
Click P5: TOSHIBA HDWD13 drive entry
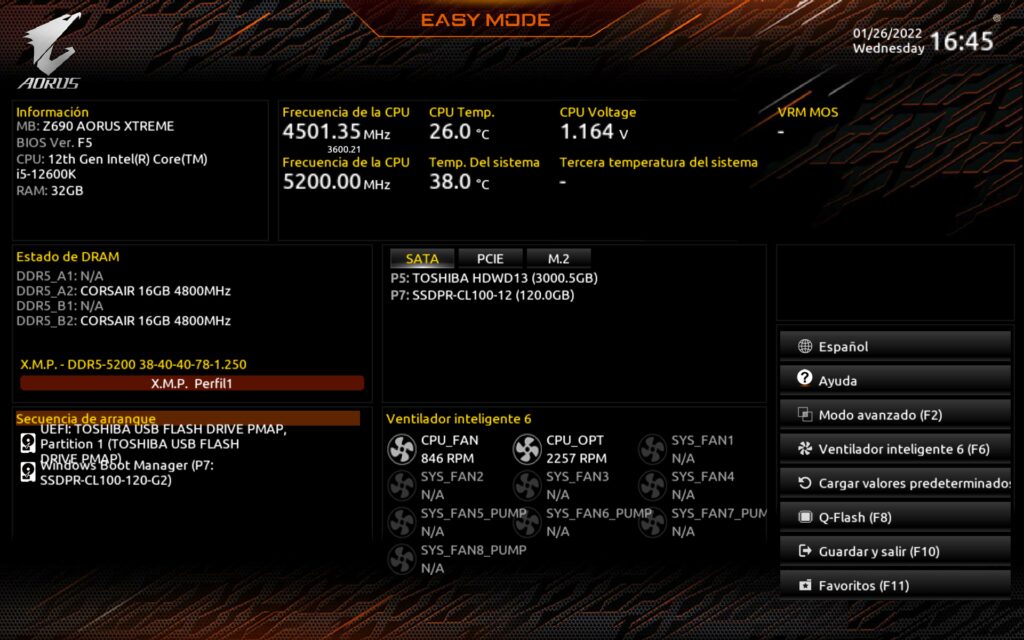tap(494, 278)
